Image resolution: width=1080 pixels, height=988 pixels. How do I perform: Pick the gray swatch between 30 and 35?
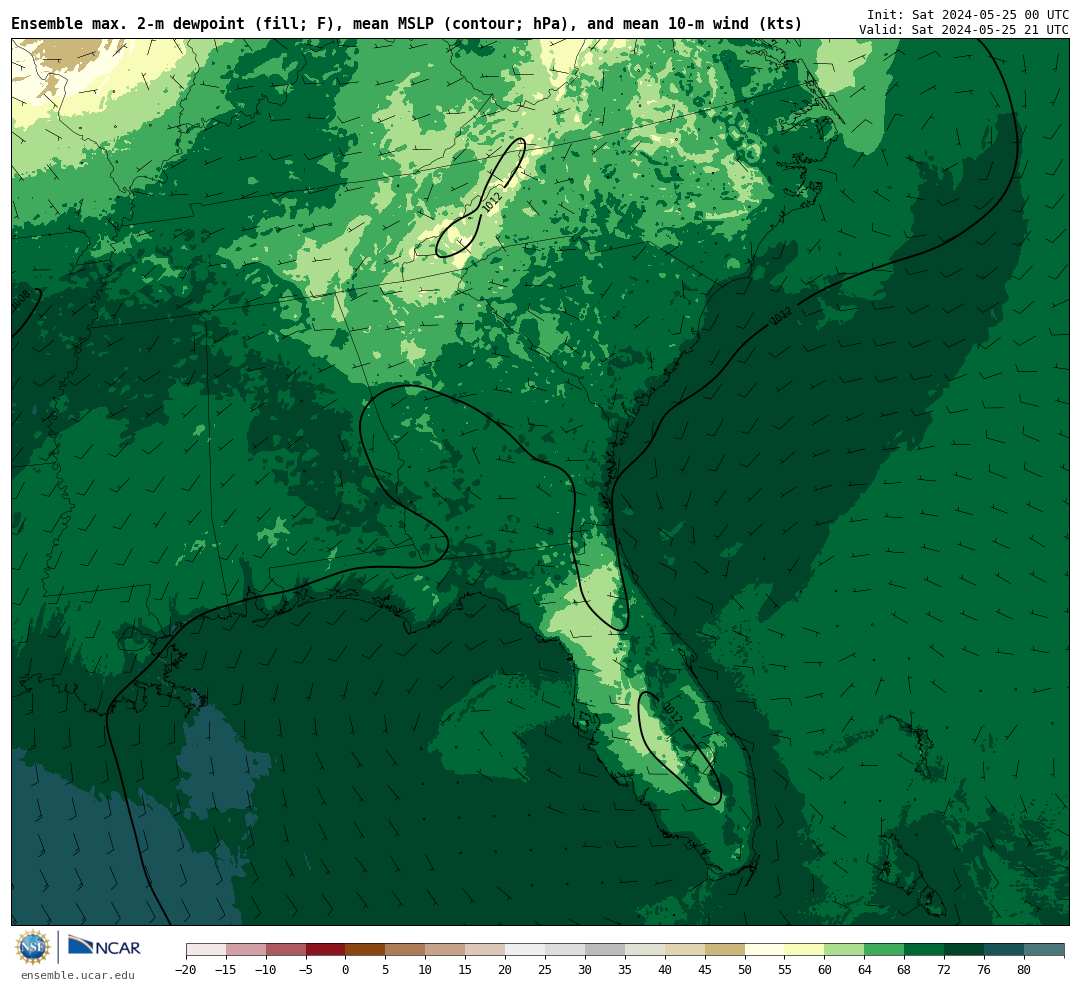[605, 950]
